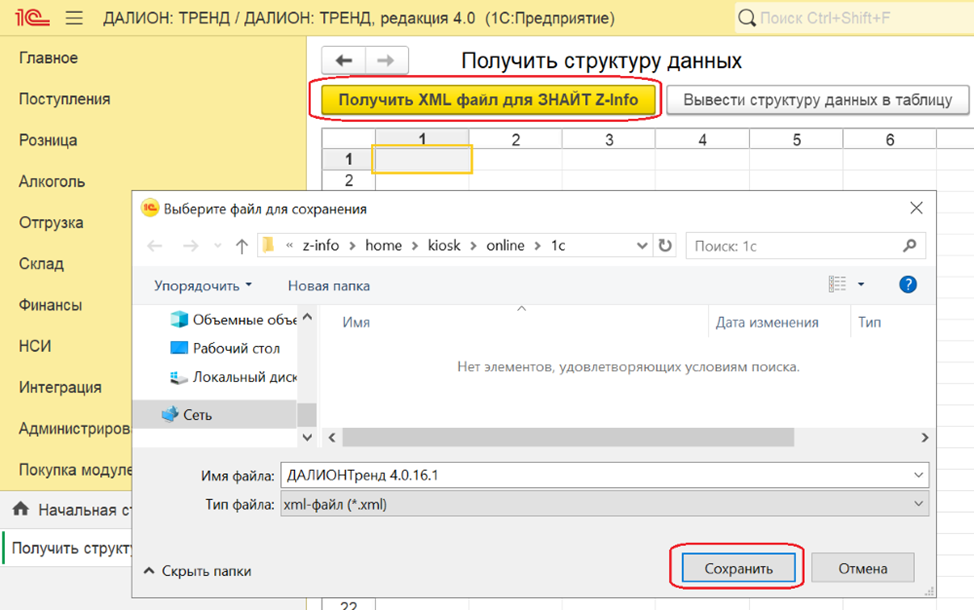This screenshot has width=974, height=610.
Task: Click the search magnifier in dialog
Action: tap(909, 246)
